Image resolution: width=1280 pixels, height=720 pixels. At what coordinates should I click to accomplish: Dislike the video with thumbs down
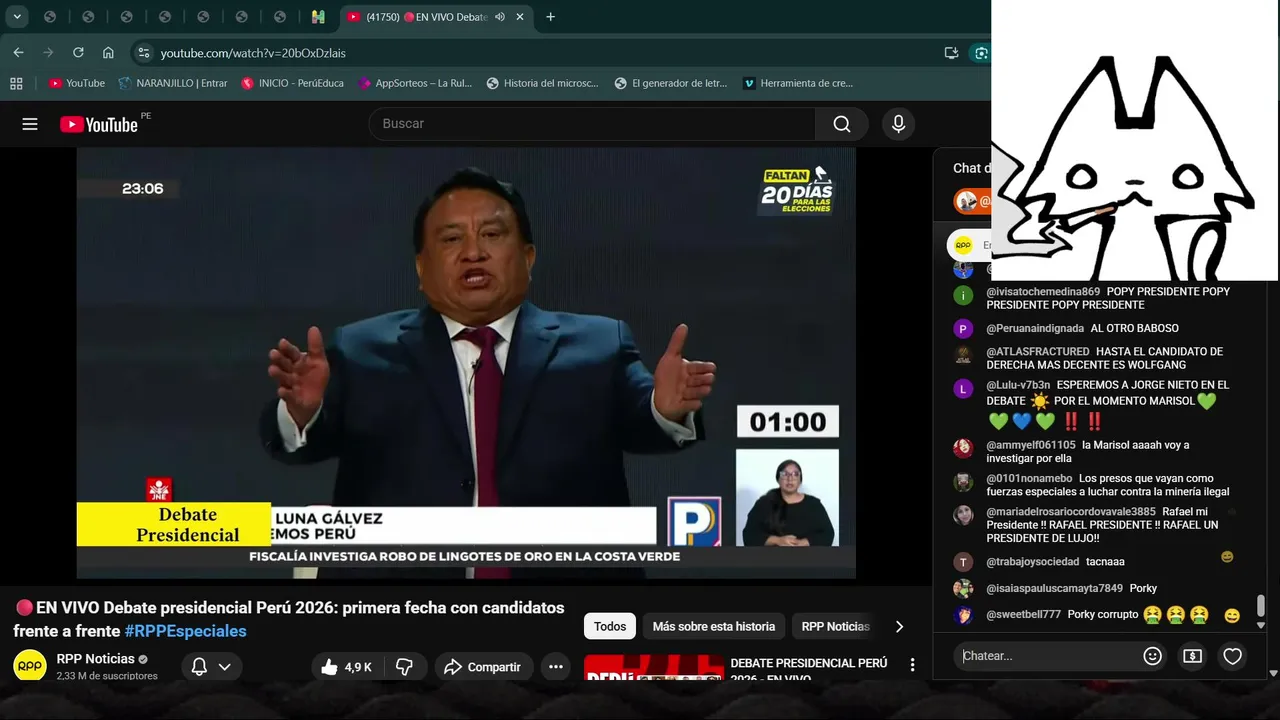coord(405,667)
